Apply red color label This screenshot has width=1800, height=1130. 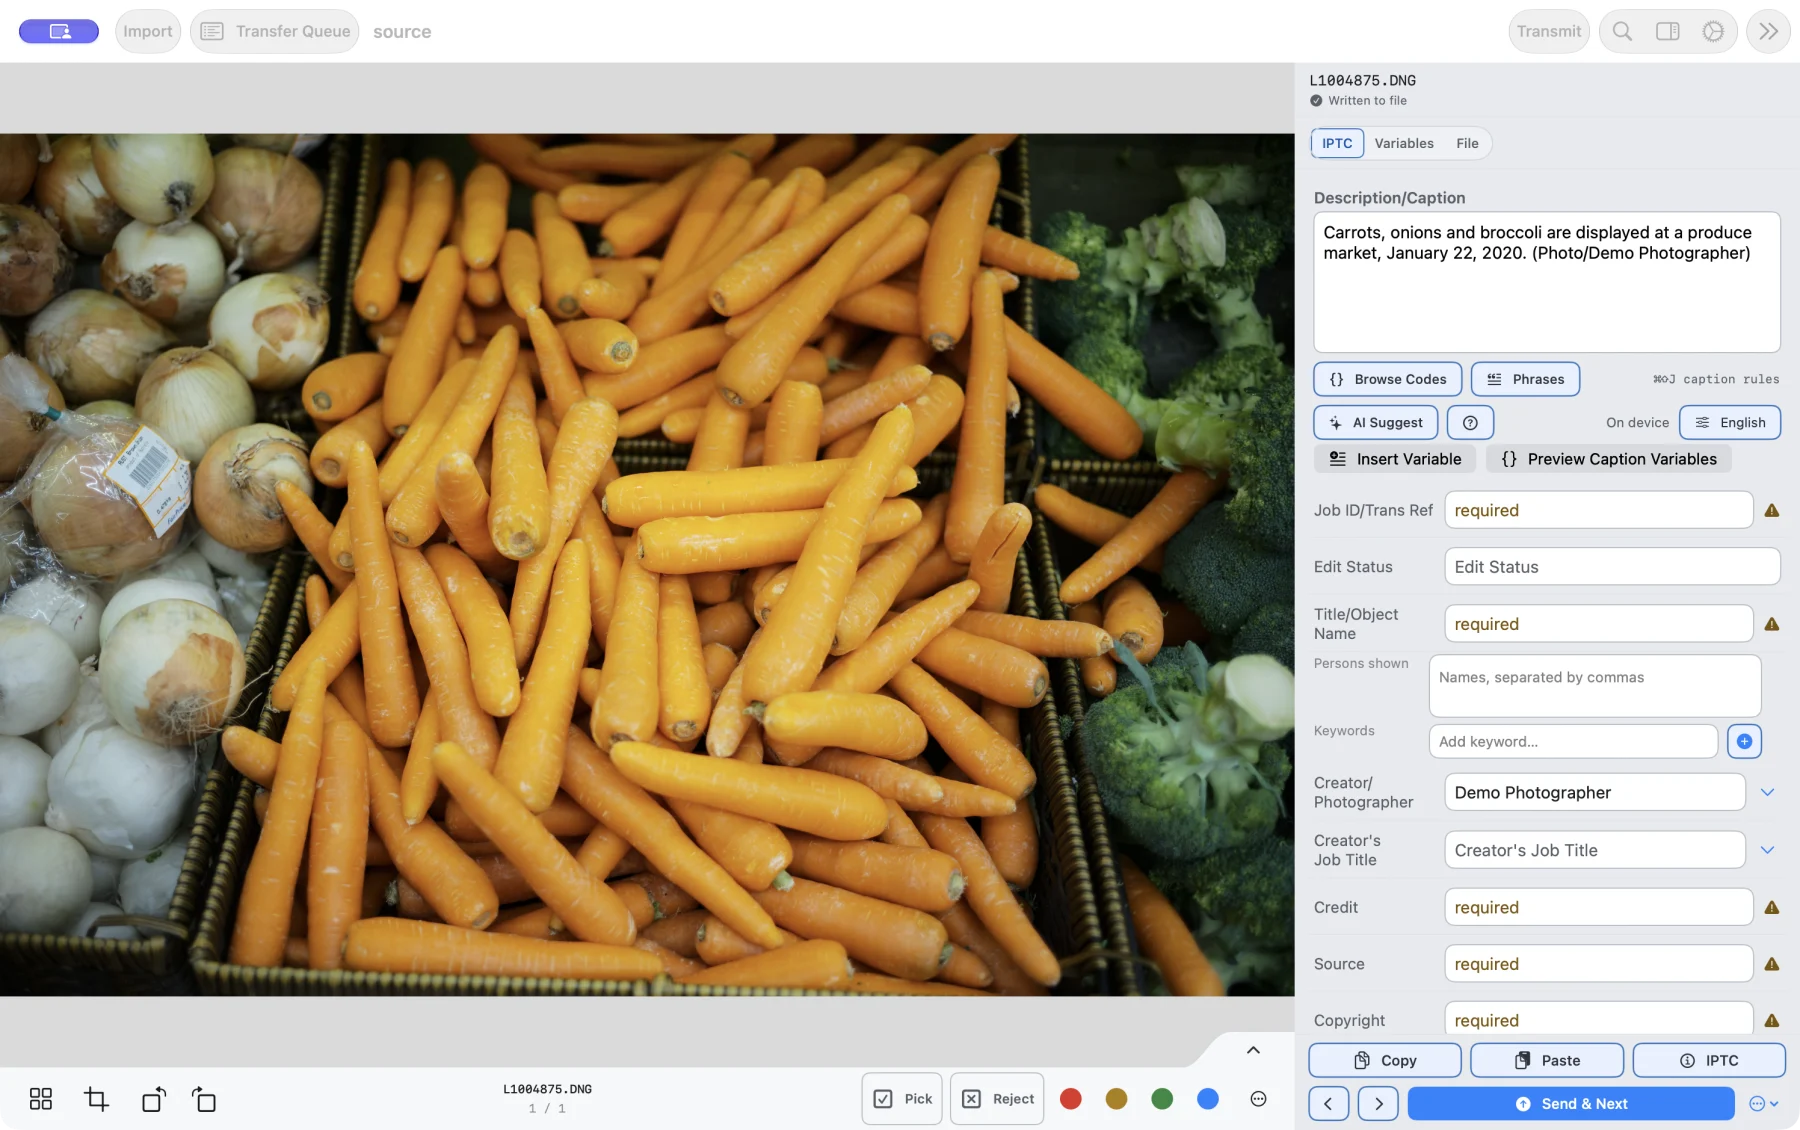(x=1070, y=1099)
